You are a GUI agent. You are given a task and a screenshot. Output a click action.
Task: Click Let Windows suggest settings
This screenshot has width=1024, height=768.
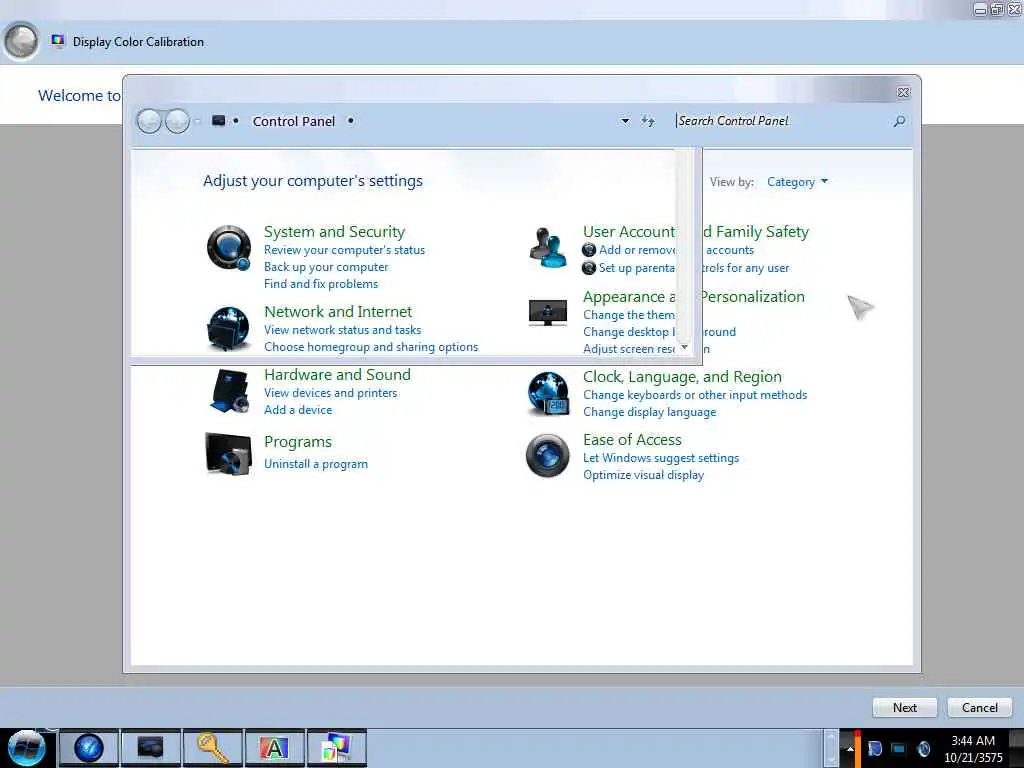[x=661, y=458]
